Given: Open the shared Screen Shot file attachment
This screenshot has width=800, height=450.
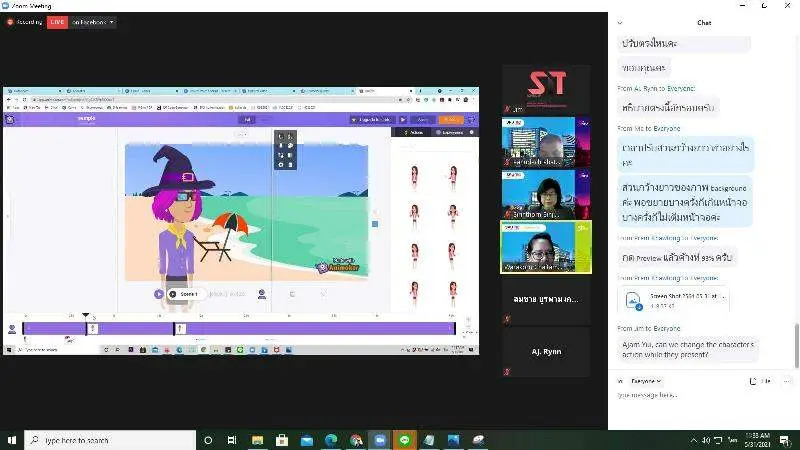Looking at the screenshot, I should (x=672, y=299).
